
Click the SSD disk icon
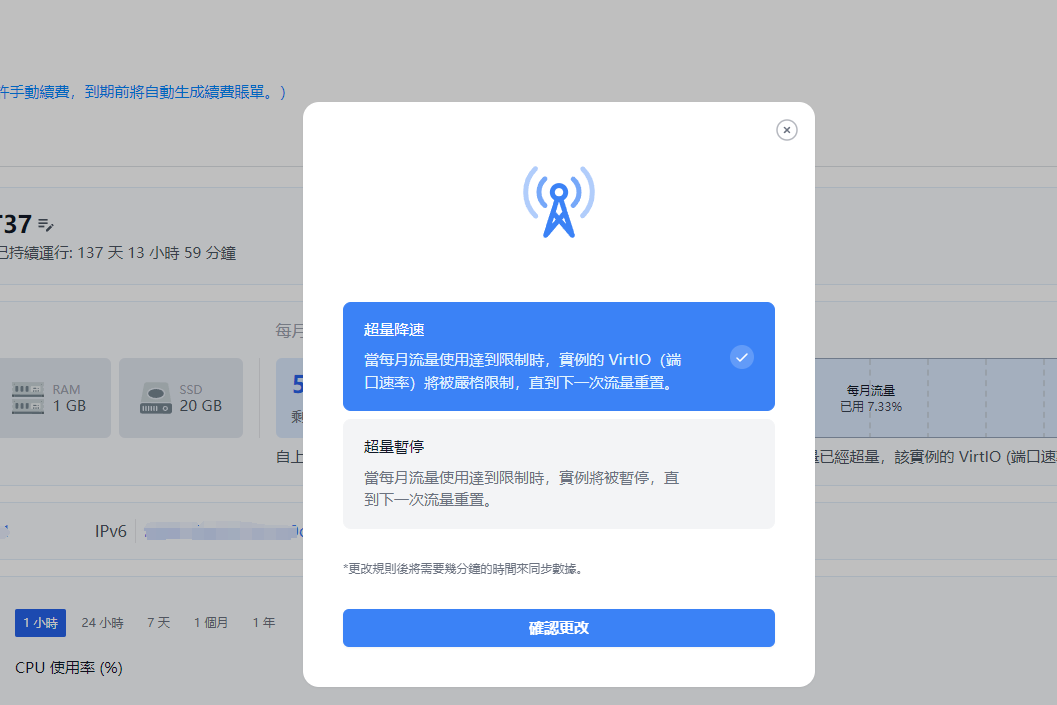(155, 398)
